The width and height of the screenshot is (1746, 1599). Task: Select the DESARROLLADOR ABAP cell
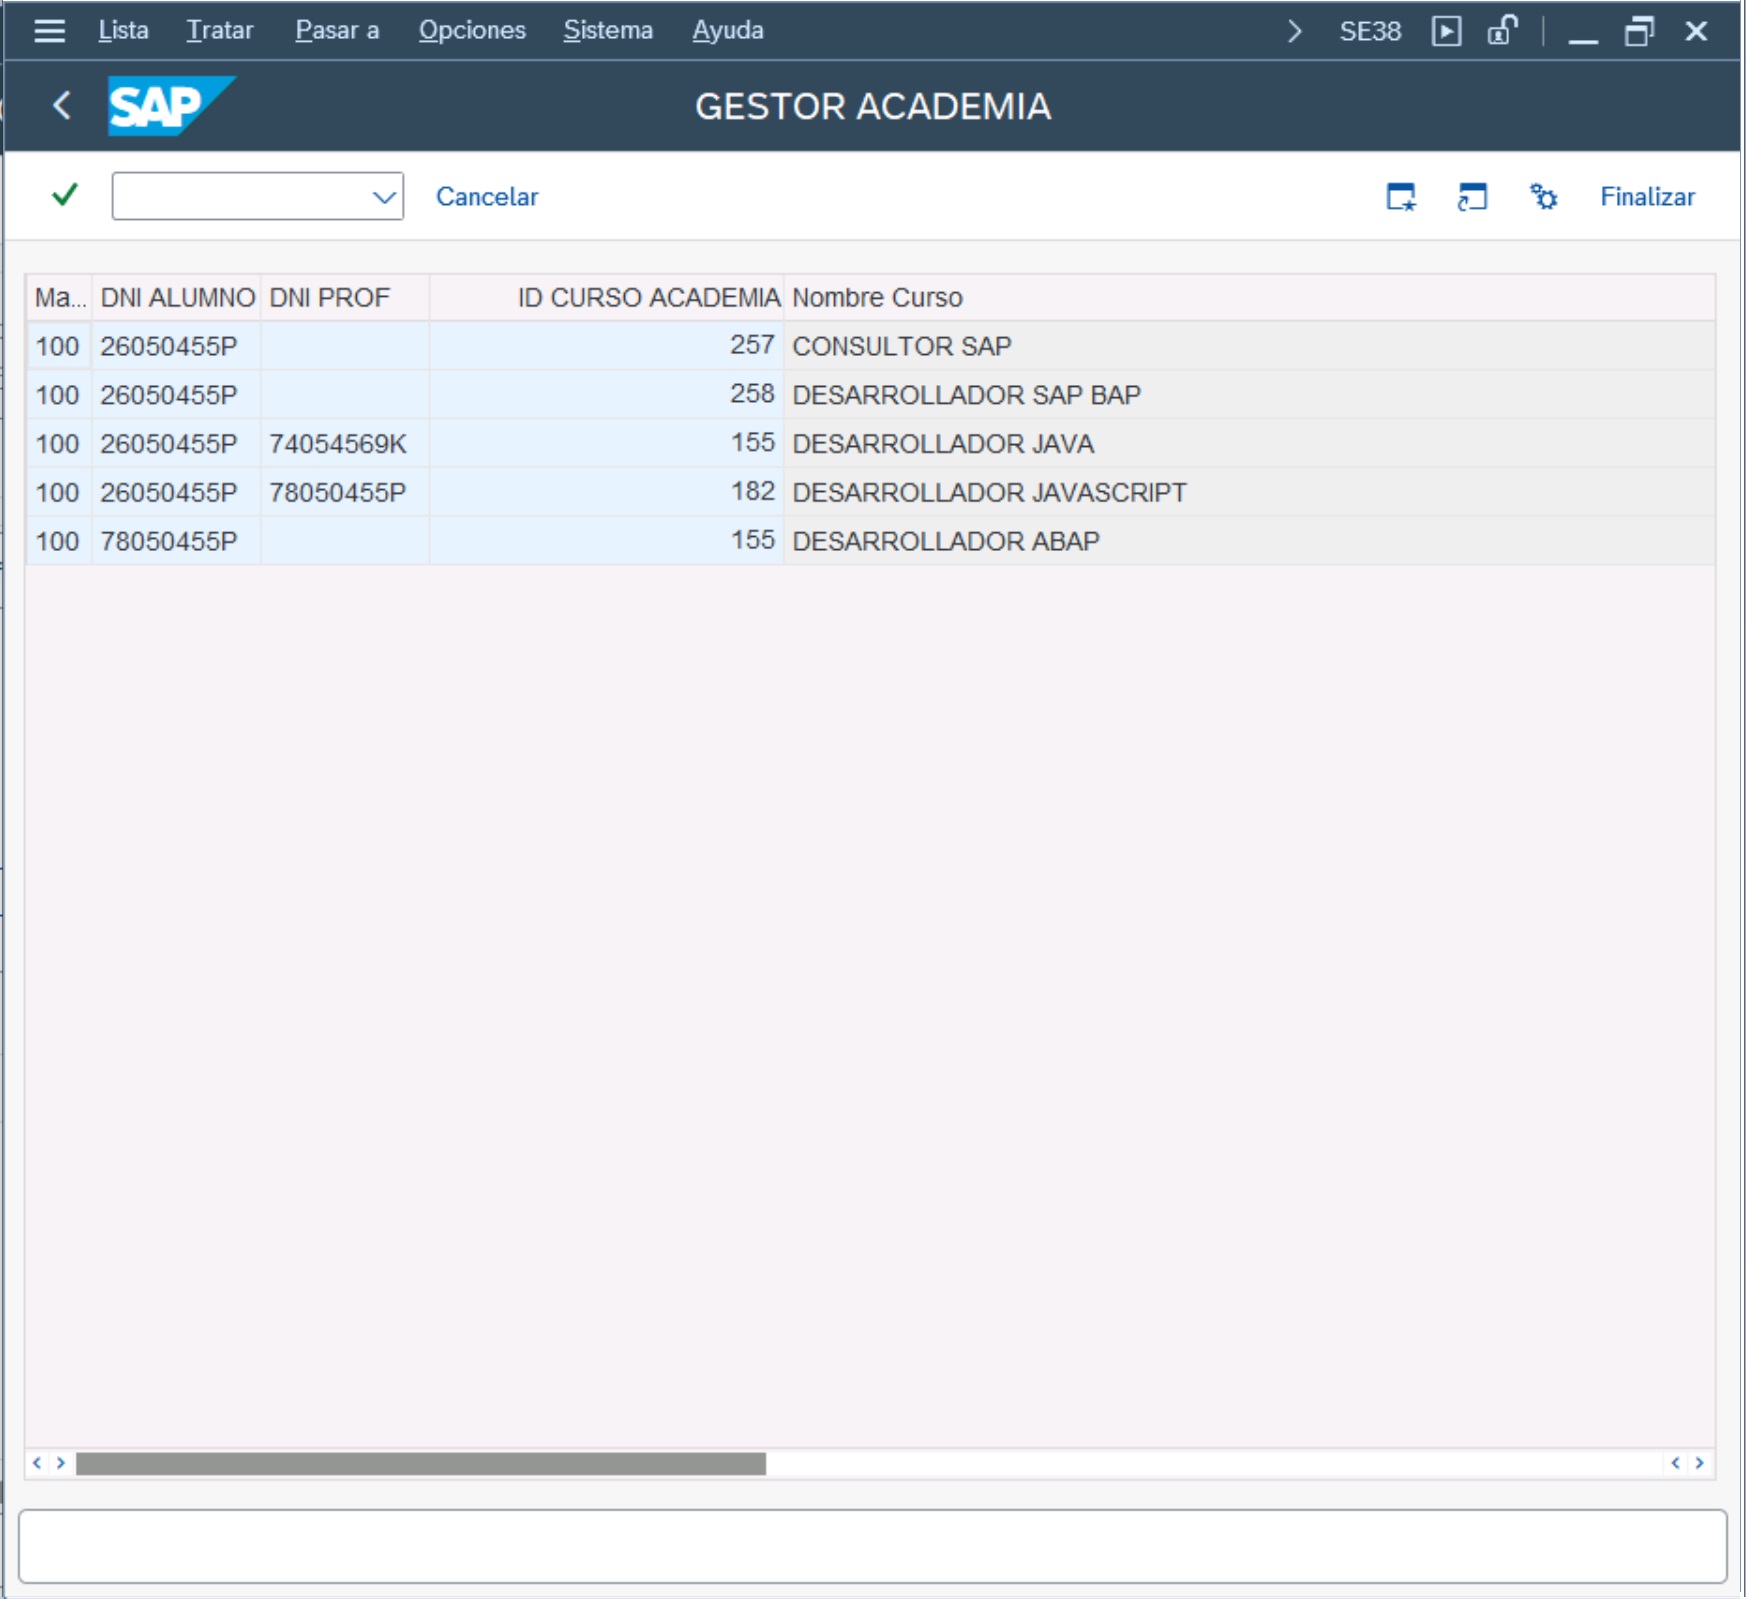click(x=1249, y=541)
